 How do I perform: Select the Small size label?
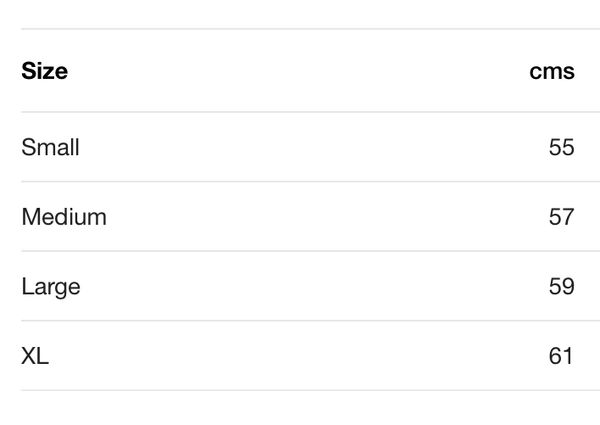(50, 147)
